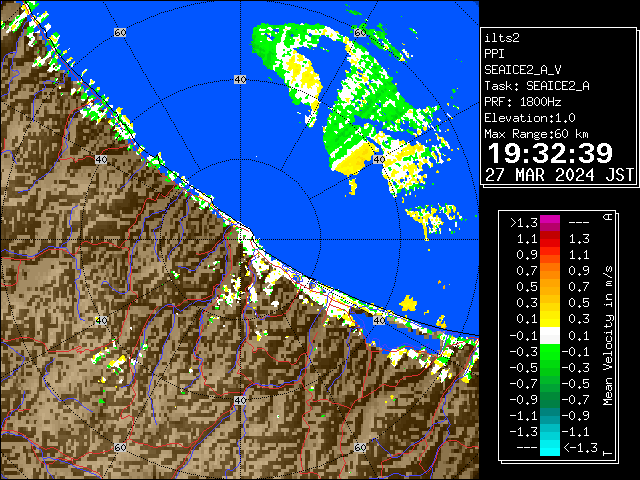The image size is (640, 480).
Task: Click the letter T at legend bottom
Action: tap(608, 453)
